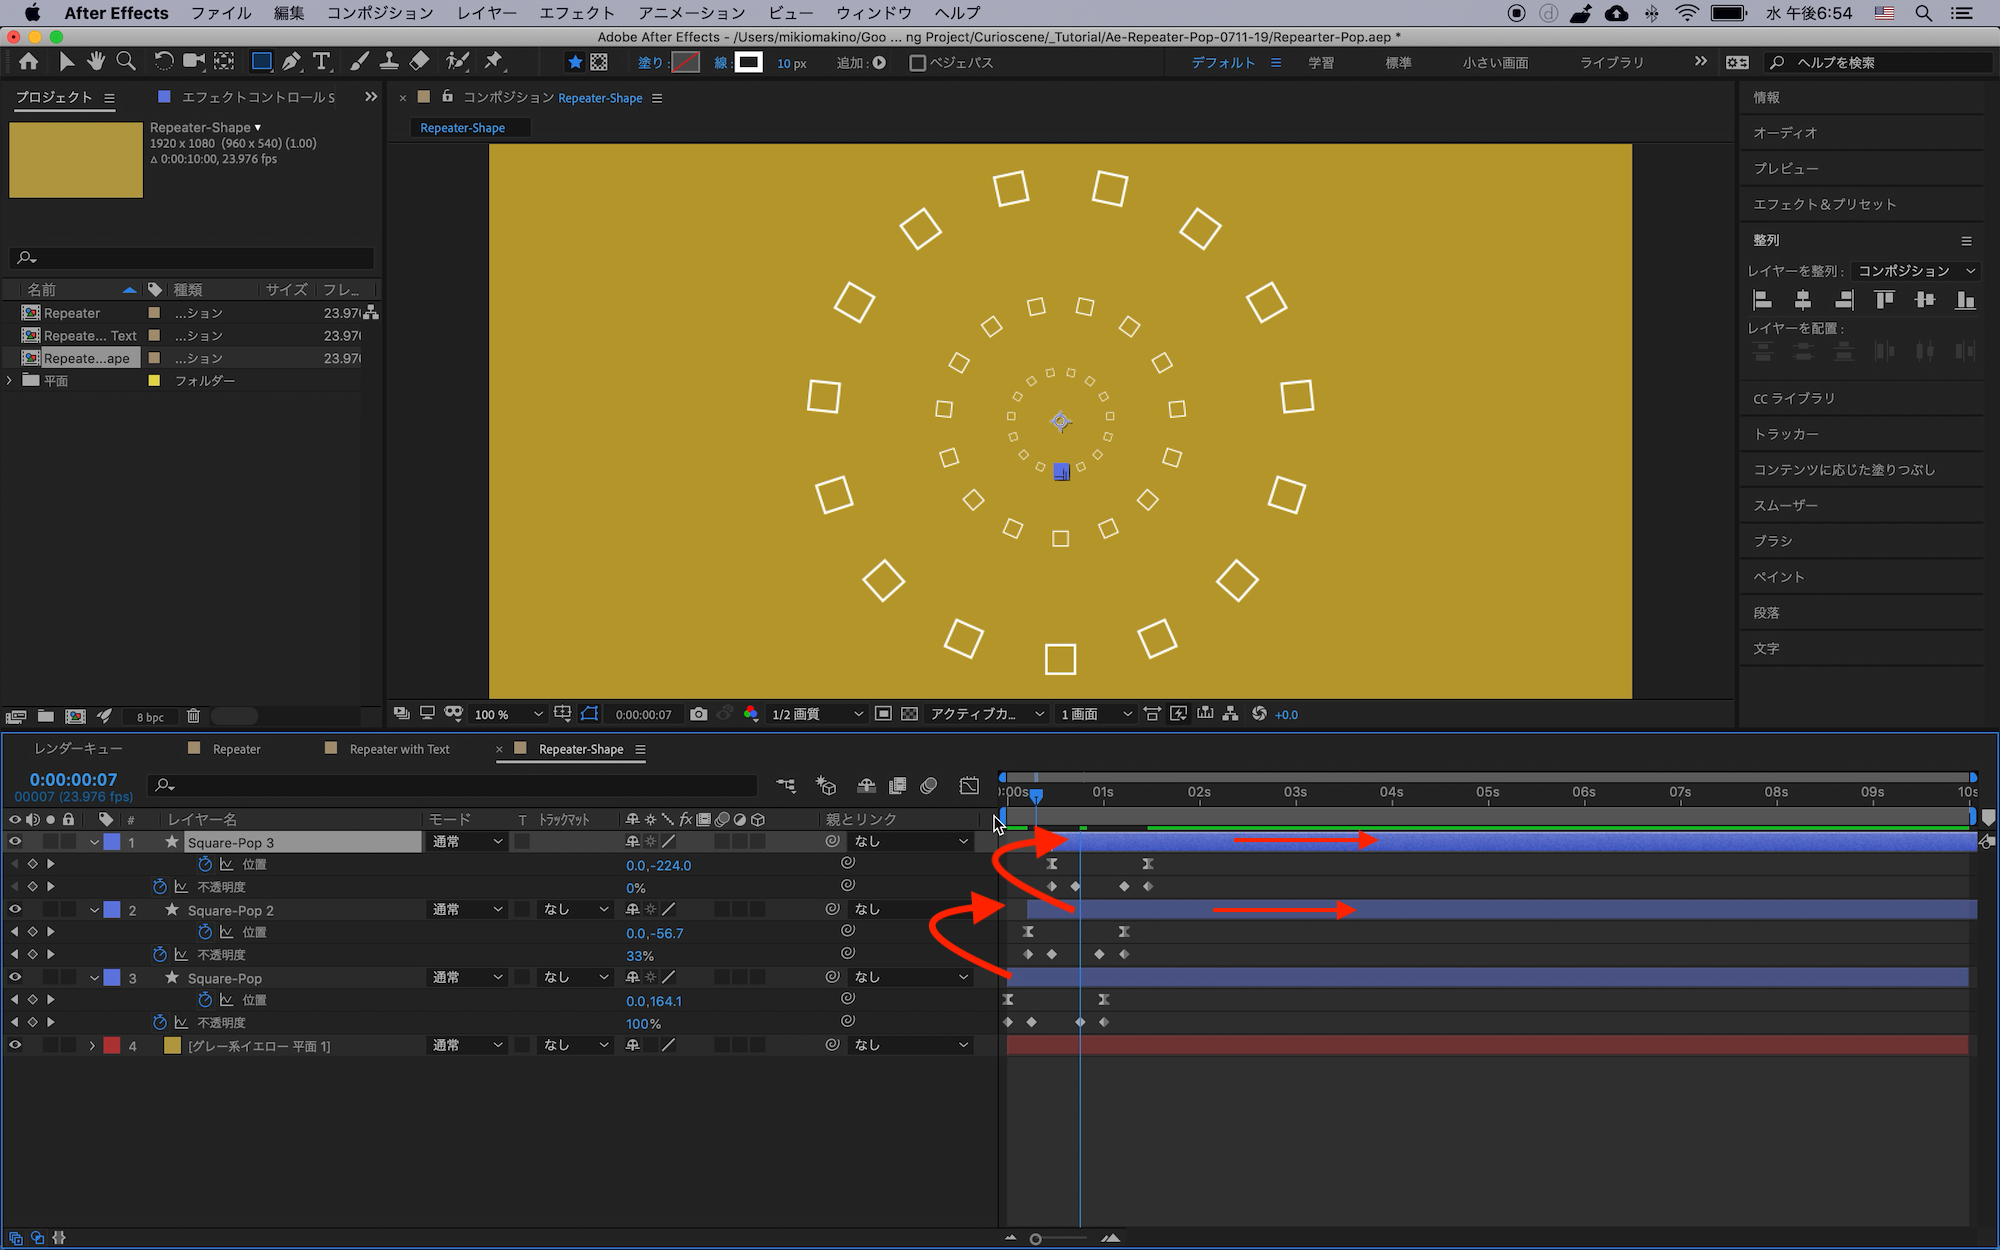Click the snapshot camera icon in viewer
The height and width of the screenshot is (1250, 2000).
(699, 714)
